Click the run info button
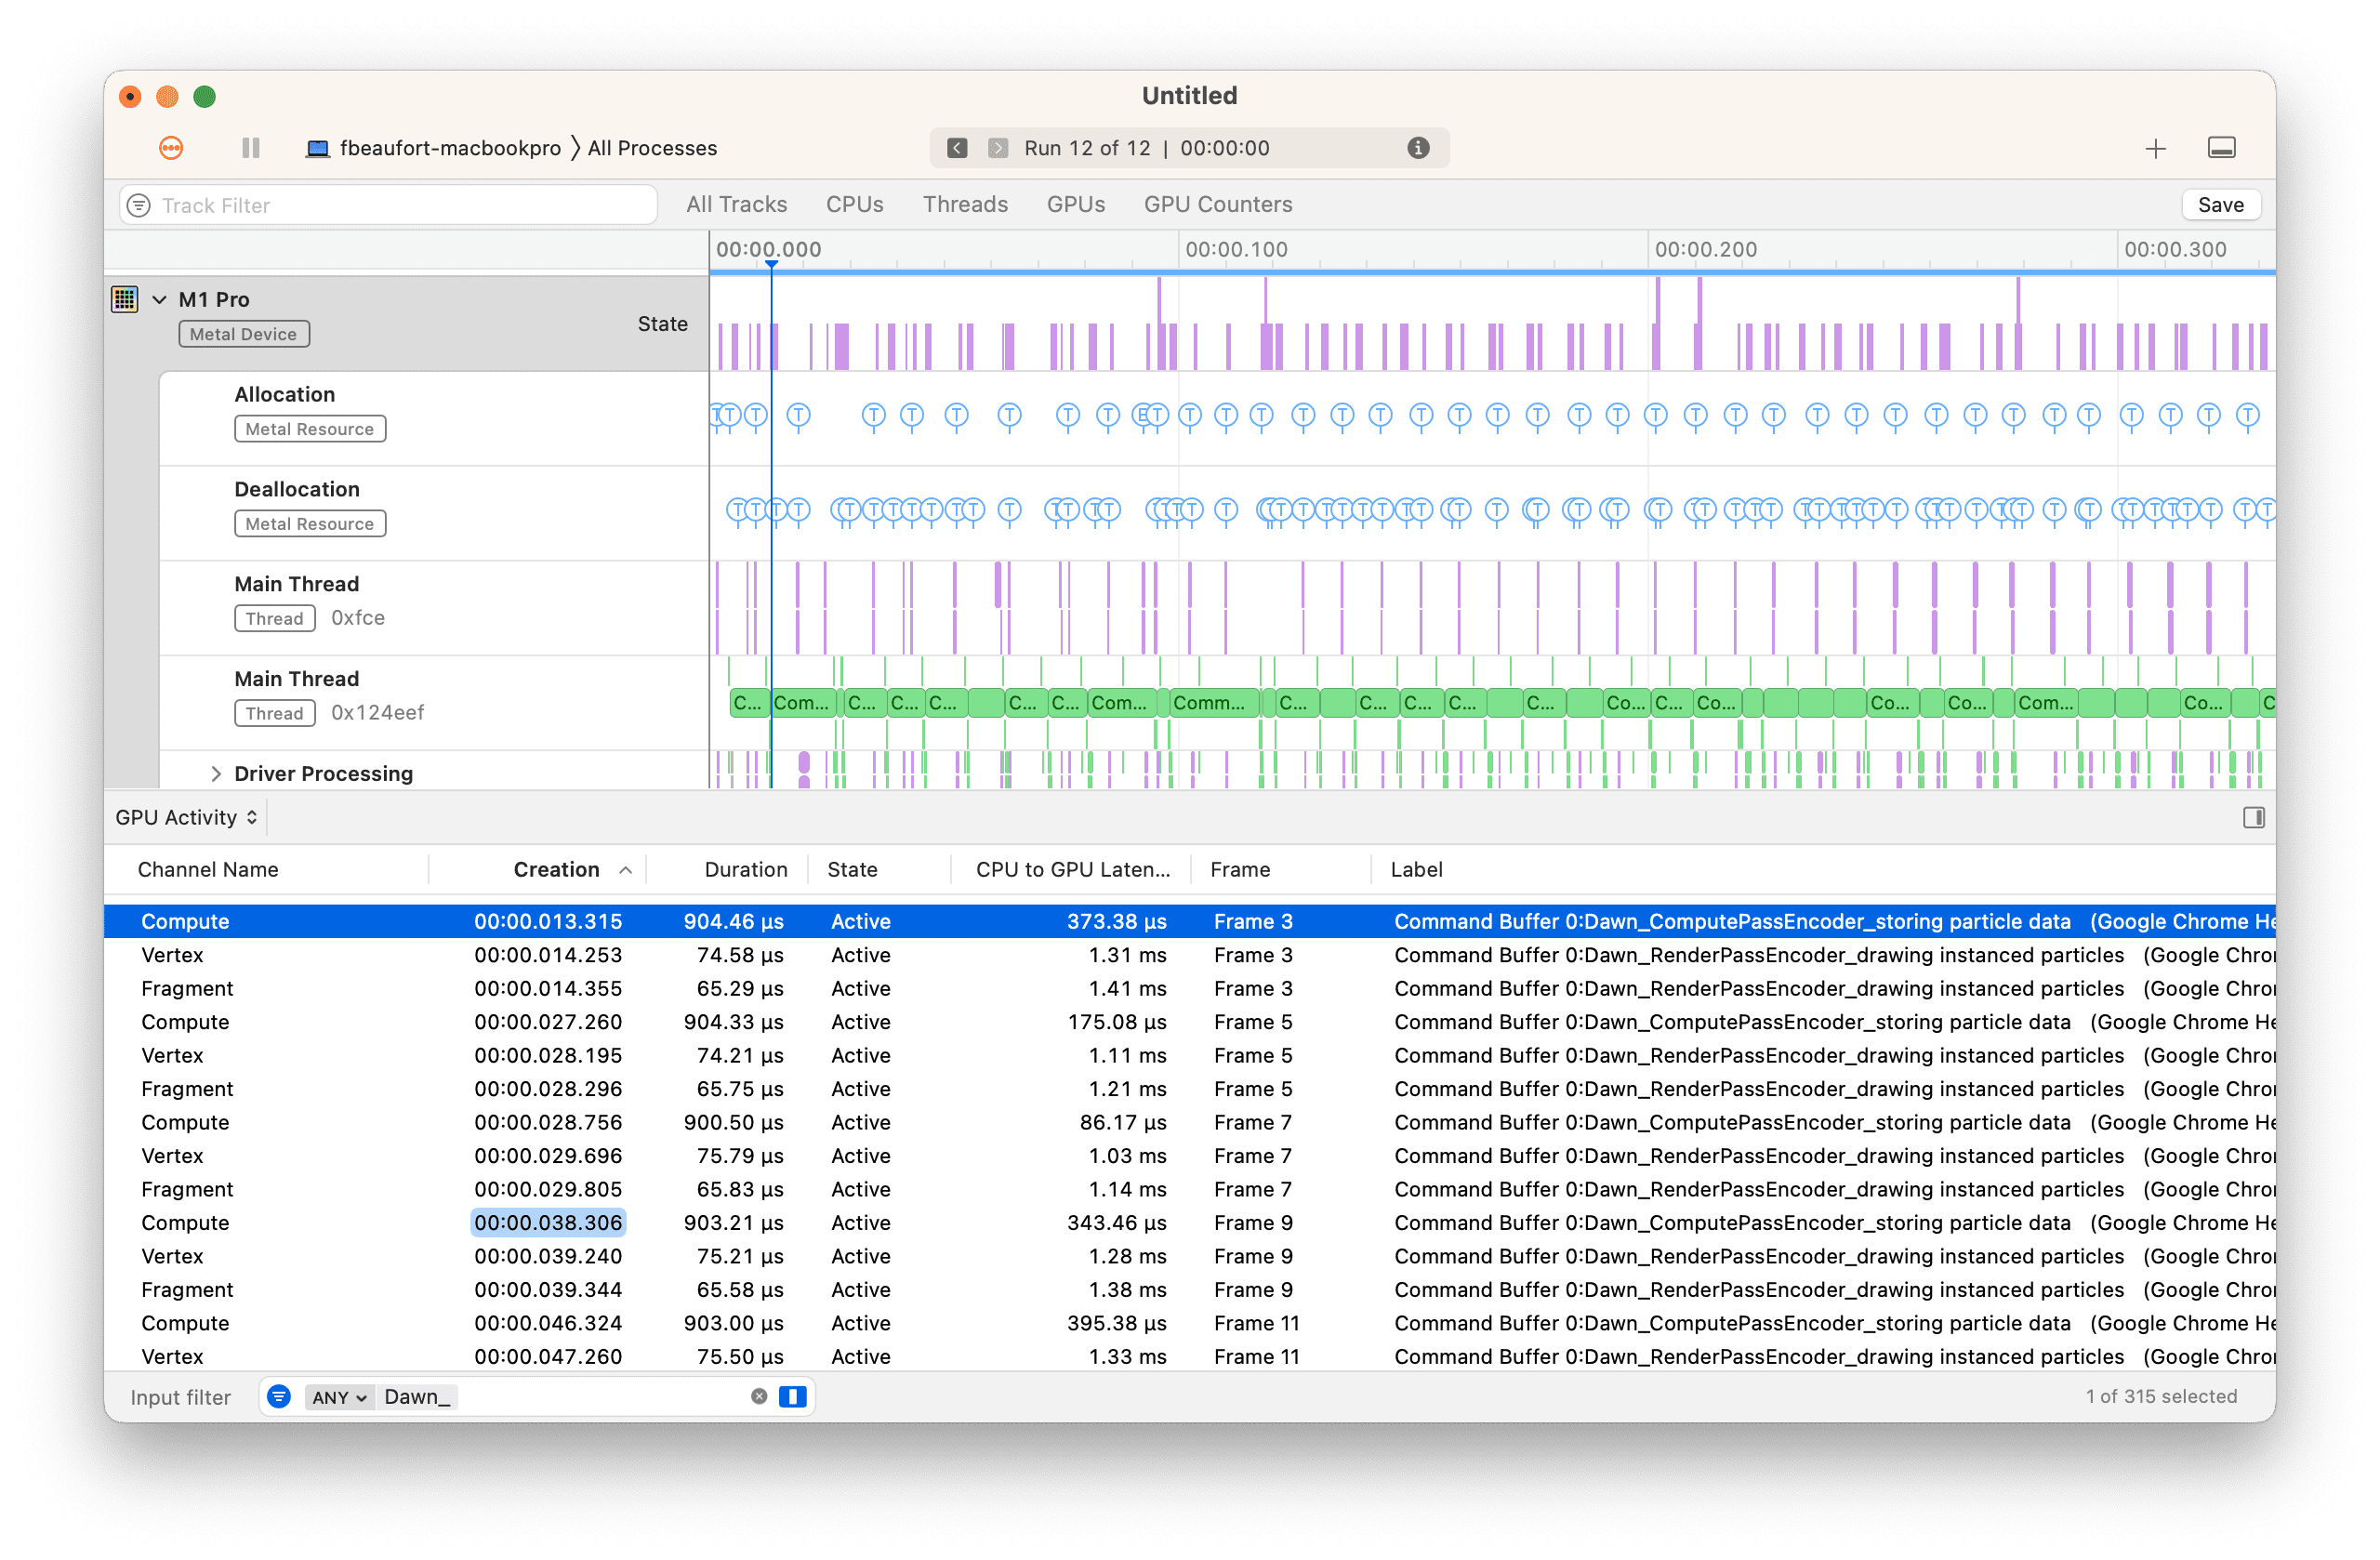The height and width of the screenshot is (1560, 2380). coord(1419,148)
